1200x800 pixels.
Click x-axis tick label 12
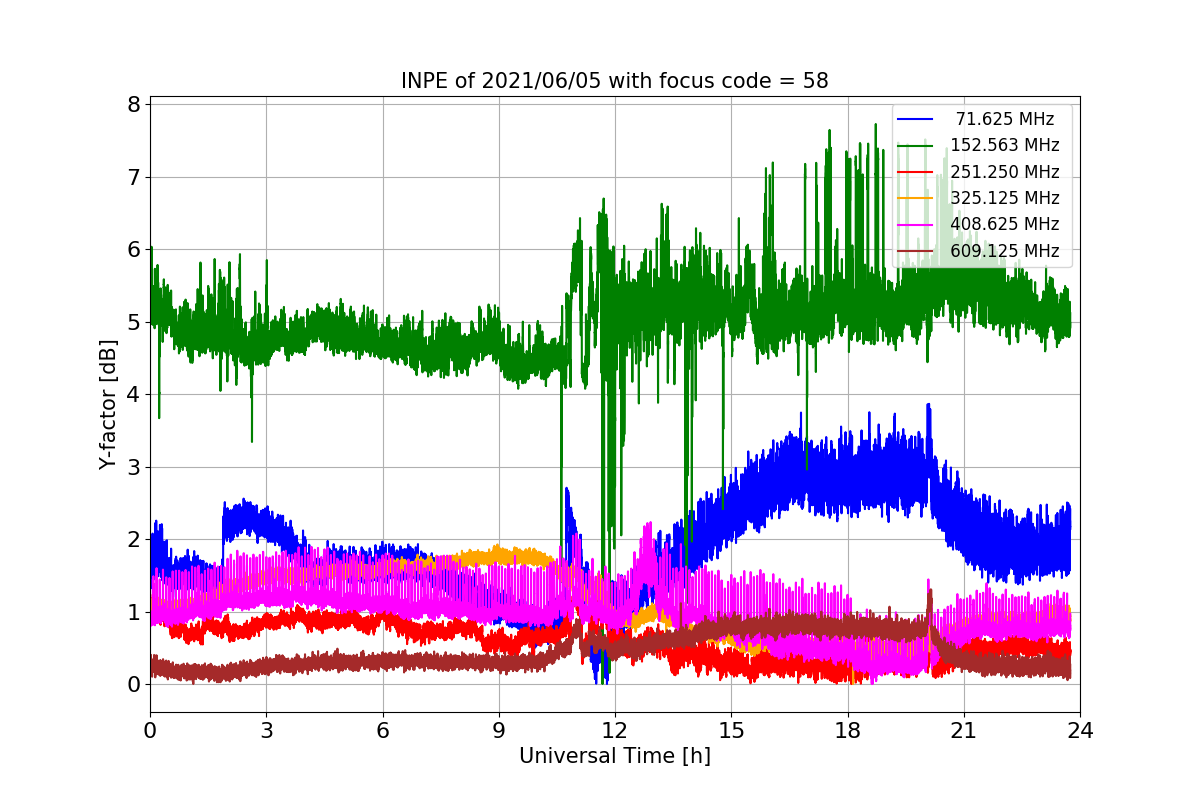click(615, 730)
